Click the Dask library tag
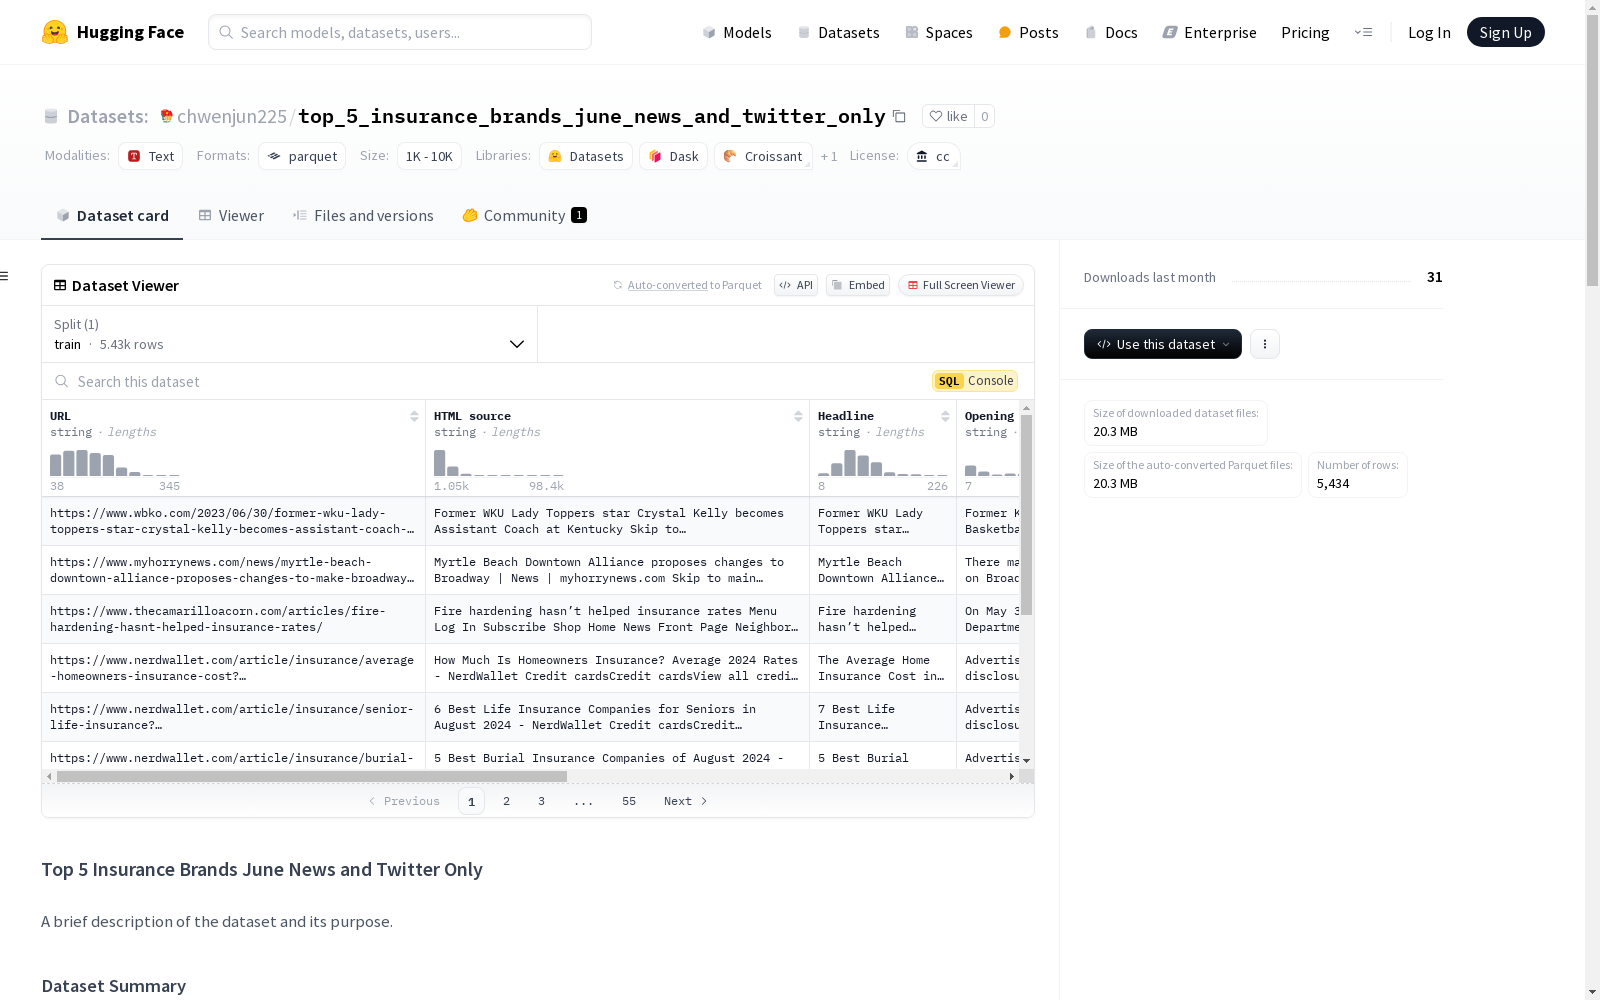 tap(674, 156)
